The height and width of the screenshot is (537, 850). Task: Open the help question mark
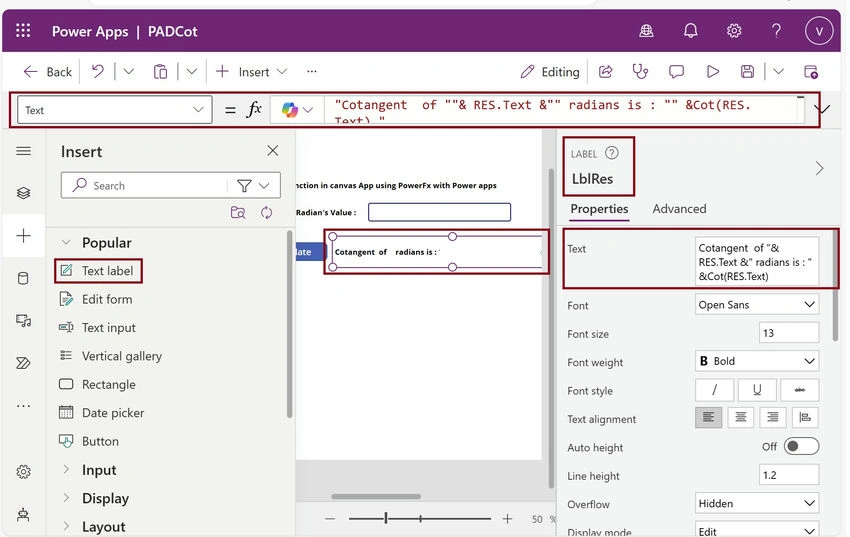[776, 31]
